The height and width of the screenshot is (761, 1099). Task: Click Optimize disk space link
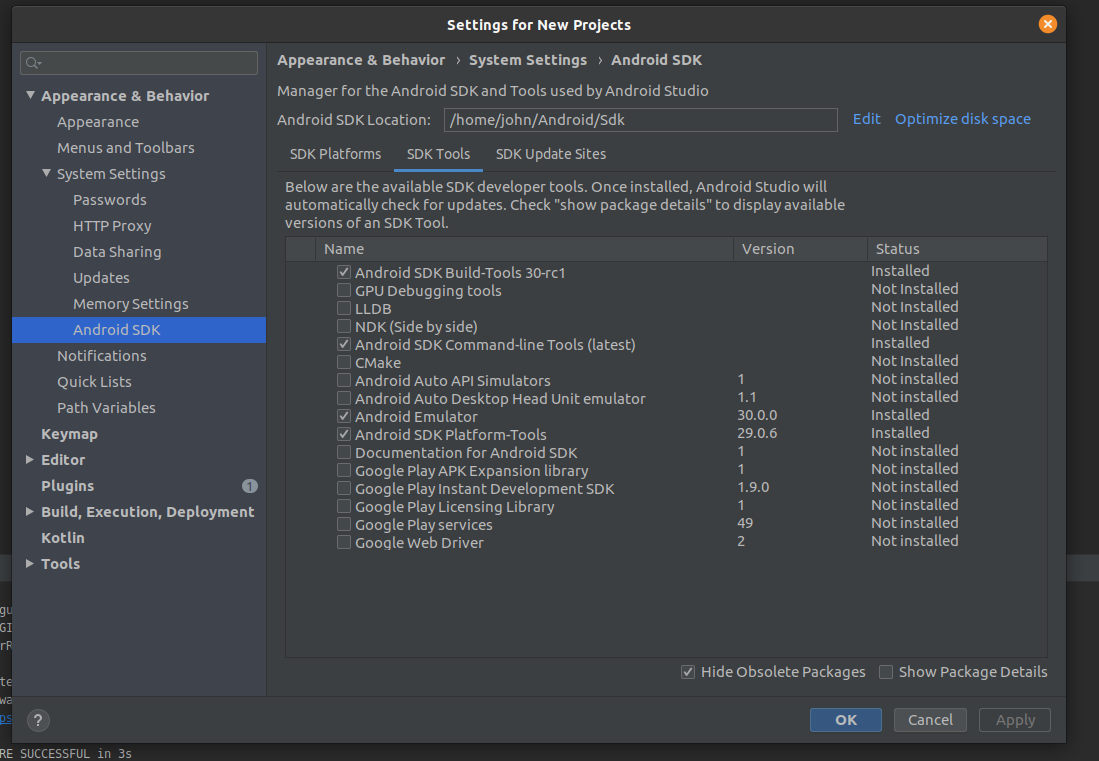click(962, 119)
